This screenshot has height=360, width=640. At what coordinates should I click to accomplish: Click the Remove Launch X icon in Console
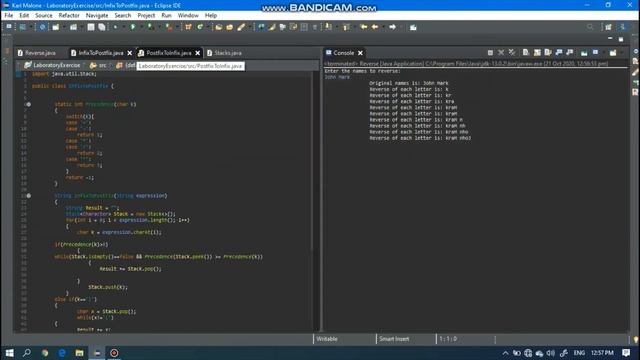(x=501, y=53)
